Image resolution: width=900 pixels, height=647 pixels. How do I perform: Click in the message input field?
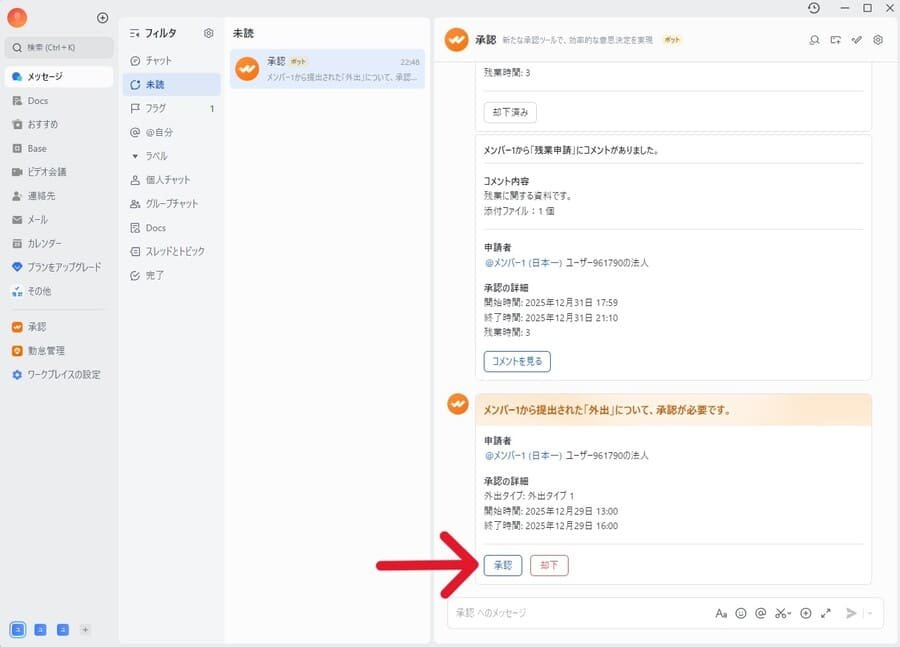coord(580,613)
